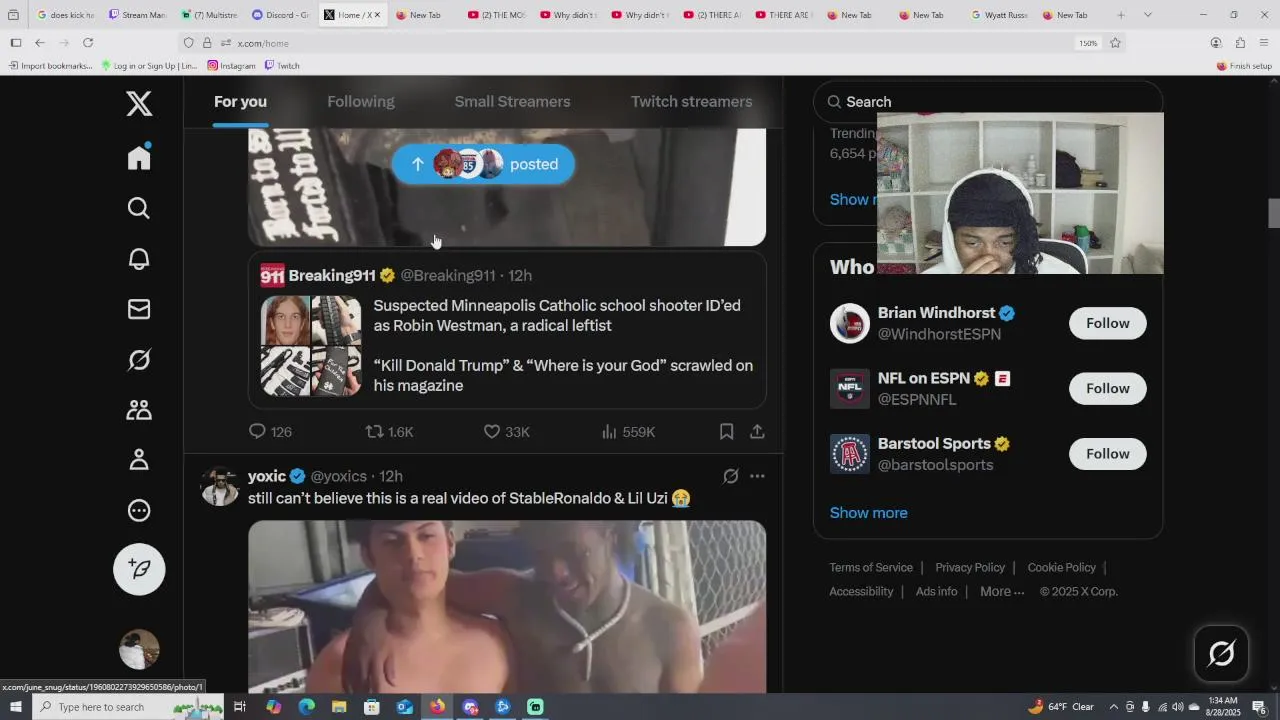
Task: Bookmark this page with star
Action: click(1115, 43)
